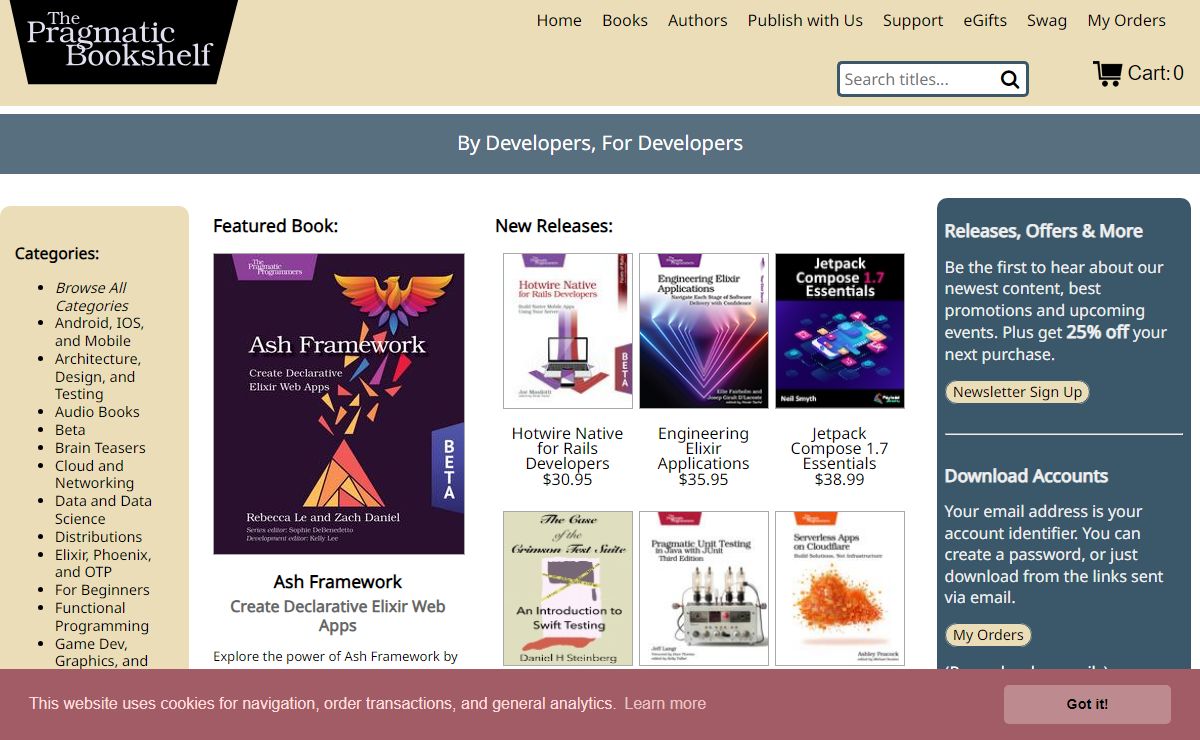Screen dimensions: 1200x740
Task: Open the Brain Teasers category
Action: (100, 448)
